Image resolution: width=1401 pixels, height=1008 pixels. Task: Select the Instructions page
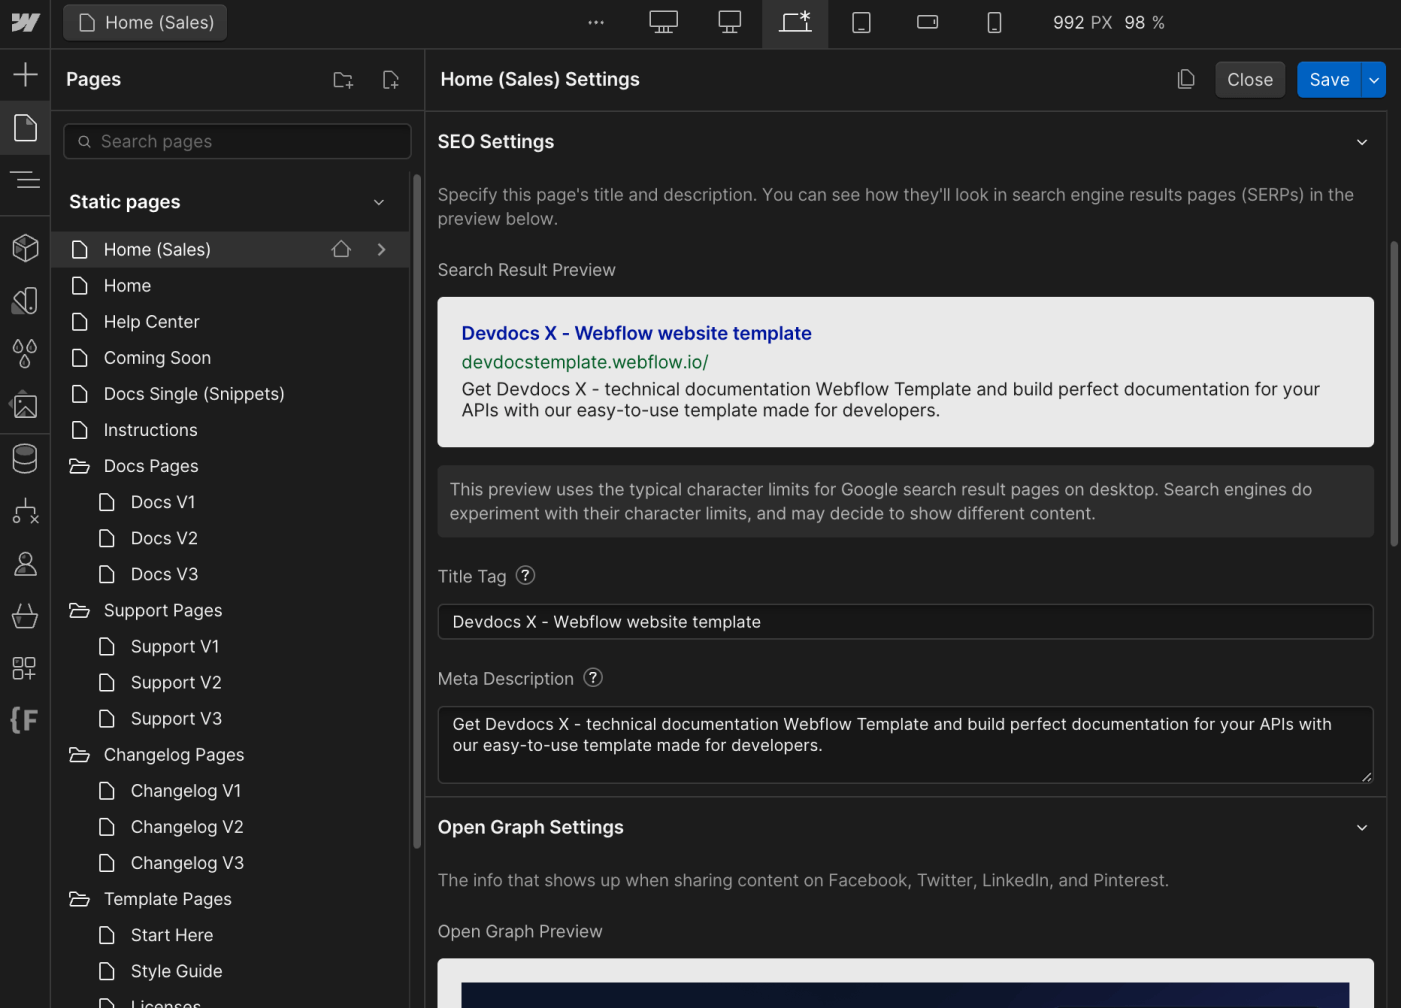click(x=230, y=430)
